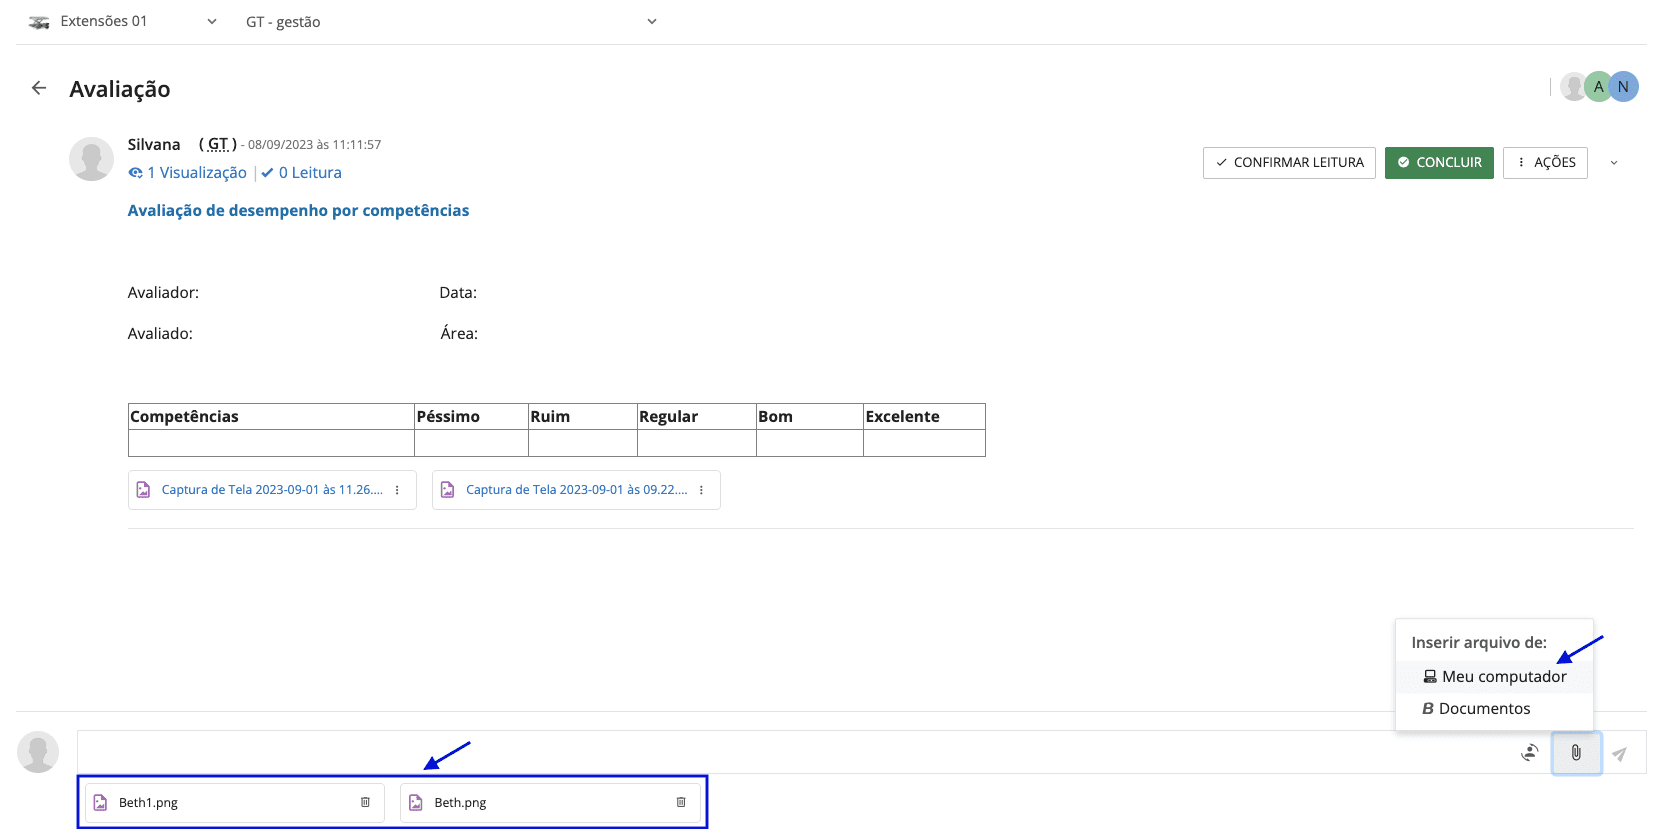
Task: Open the Ações dropdown menu
Action: pyautogui.click(x=1545, y=162)
